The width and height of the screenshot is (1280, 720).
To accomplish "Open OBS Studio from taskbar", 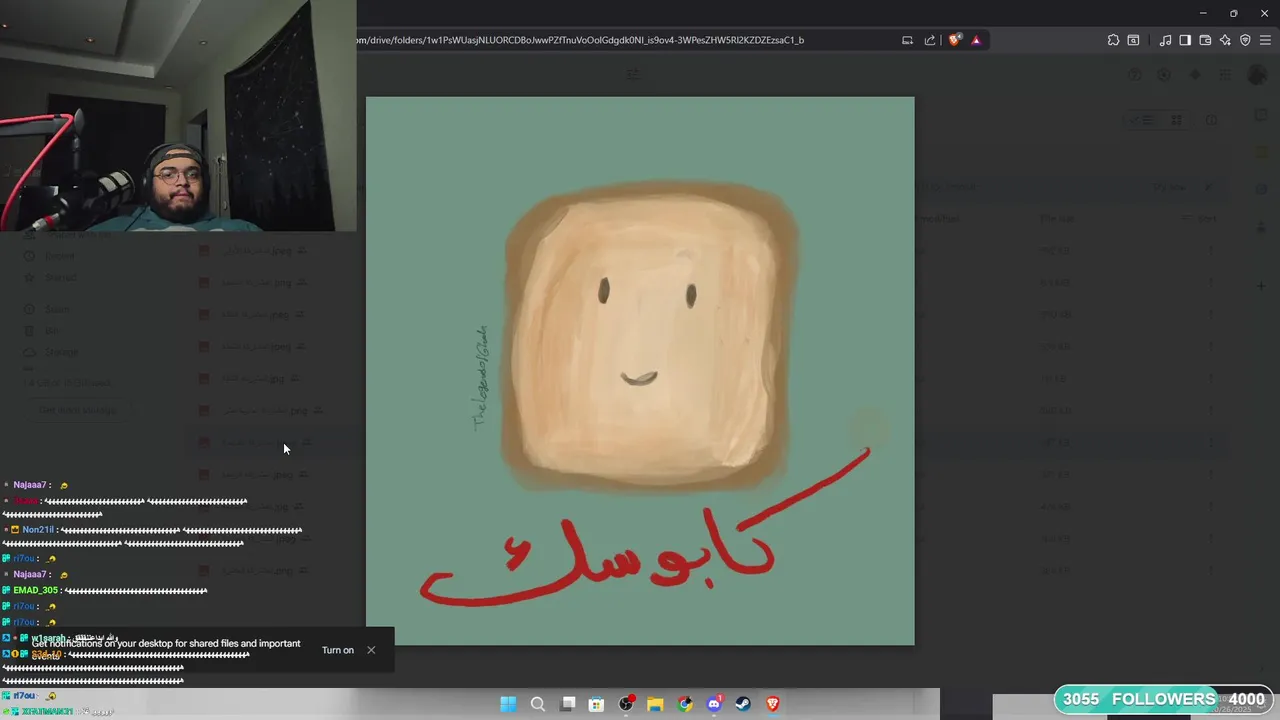I will (626, 704).
